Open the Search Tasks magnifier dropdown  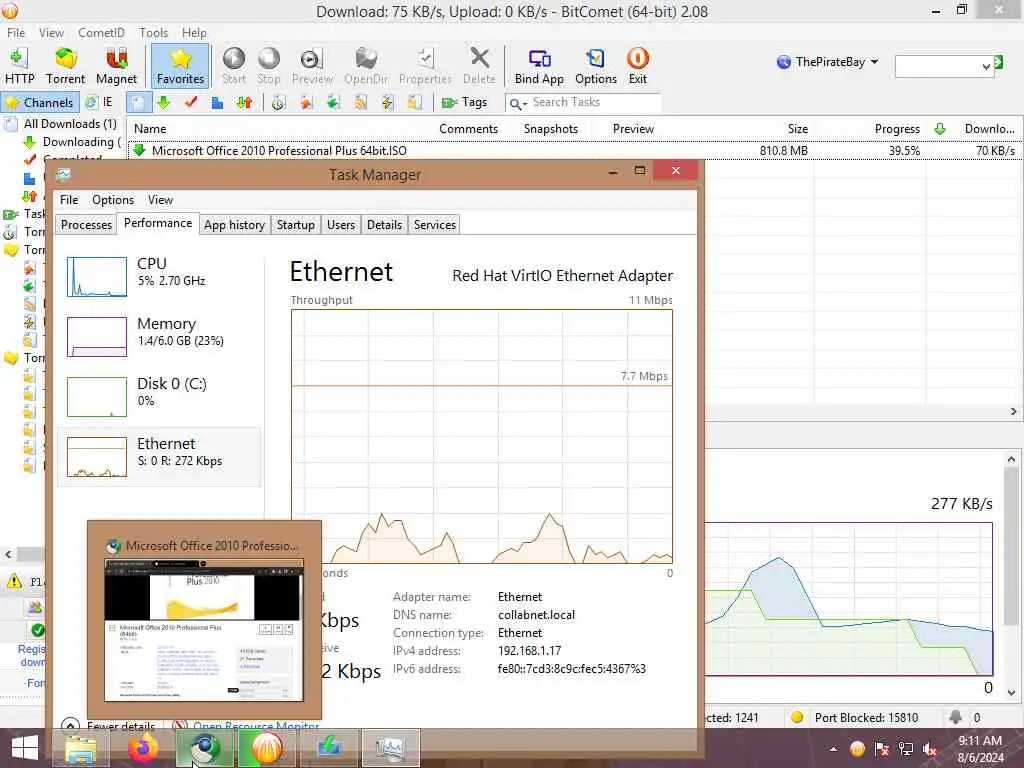point(519,103)
